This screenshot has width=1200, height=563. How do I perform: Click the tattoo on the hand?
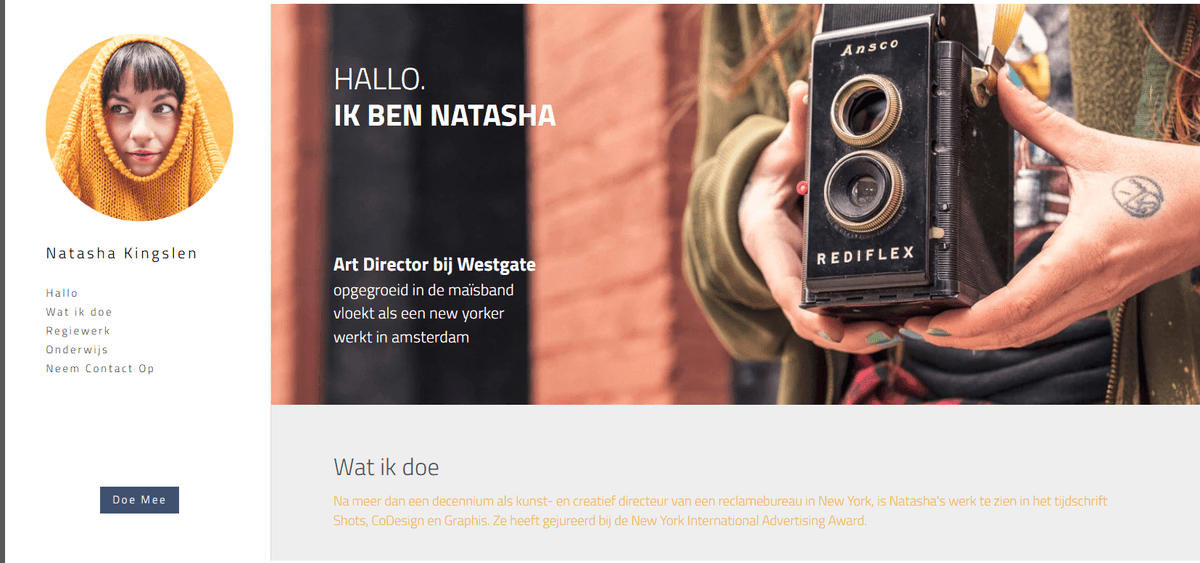tap(1137, 196)
